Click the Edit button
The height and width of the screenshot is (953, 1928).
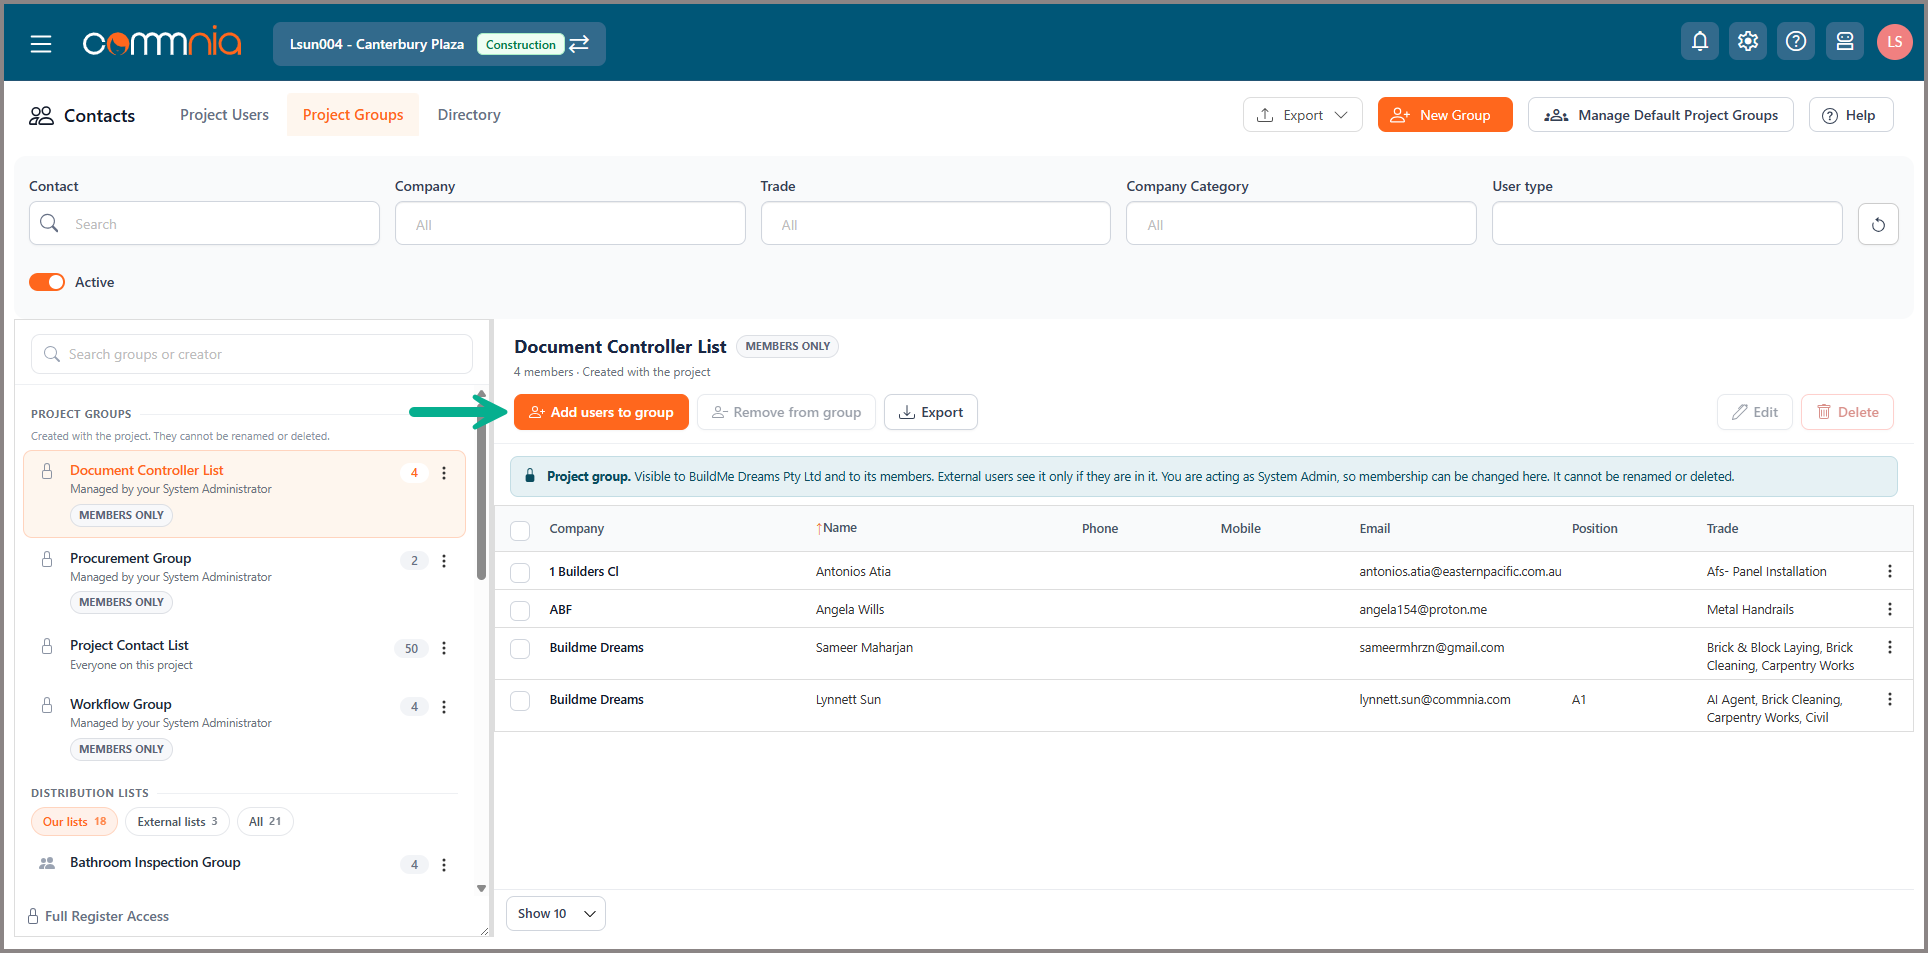tap(1755, 412)
